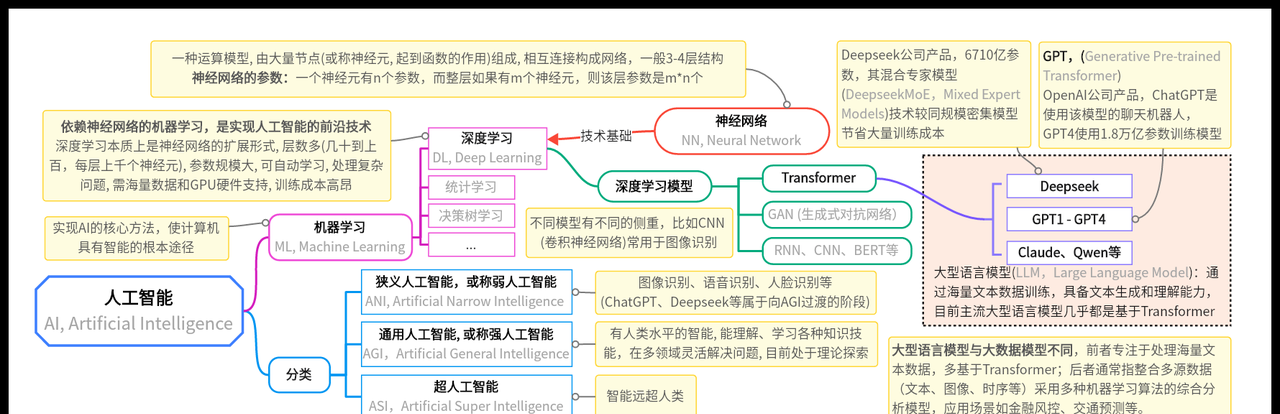Select the 神经网络 NN, Neural Network node
The image size is (1280, 414).
[x=742, y=130]
